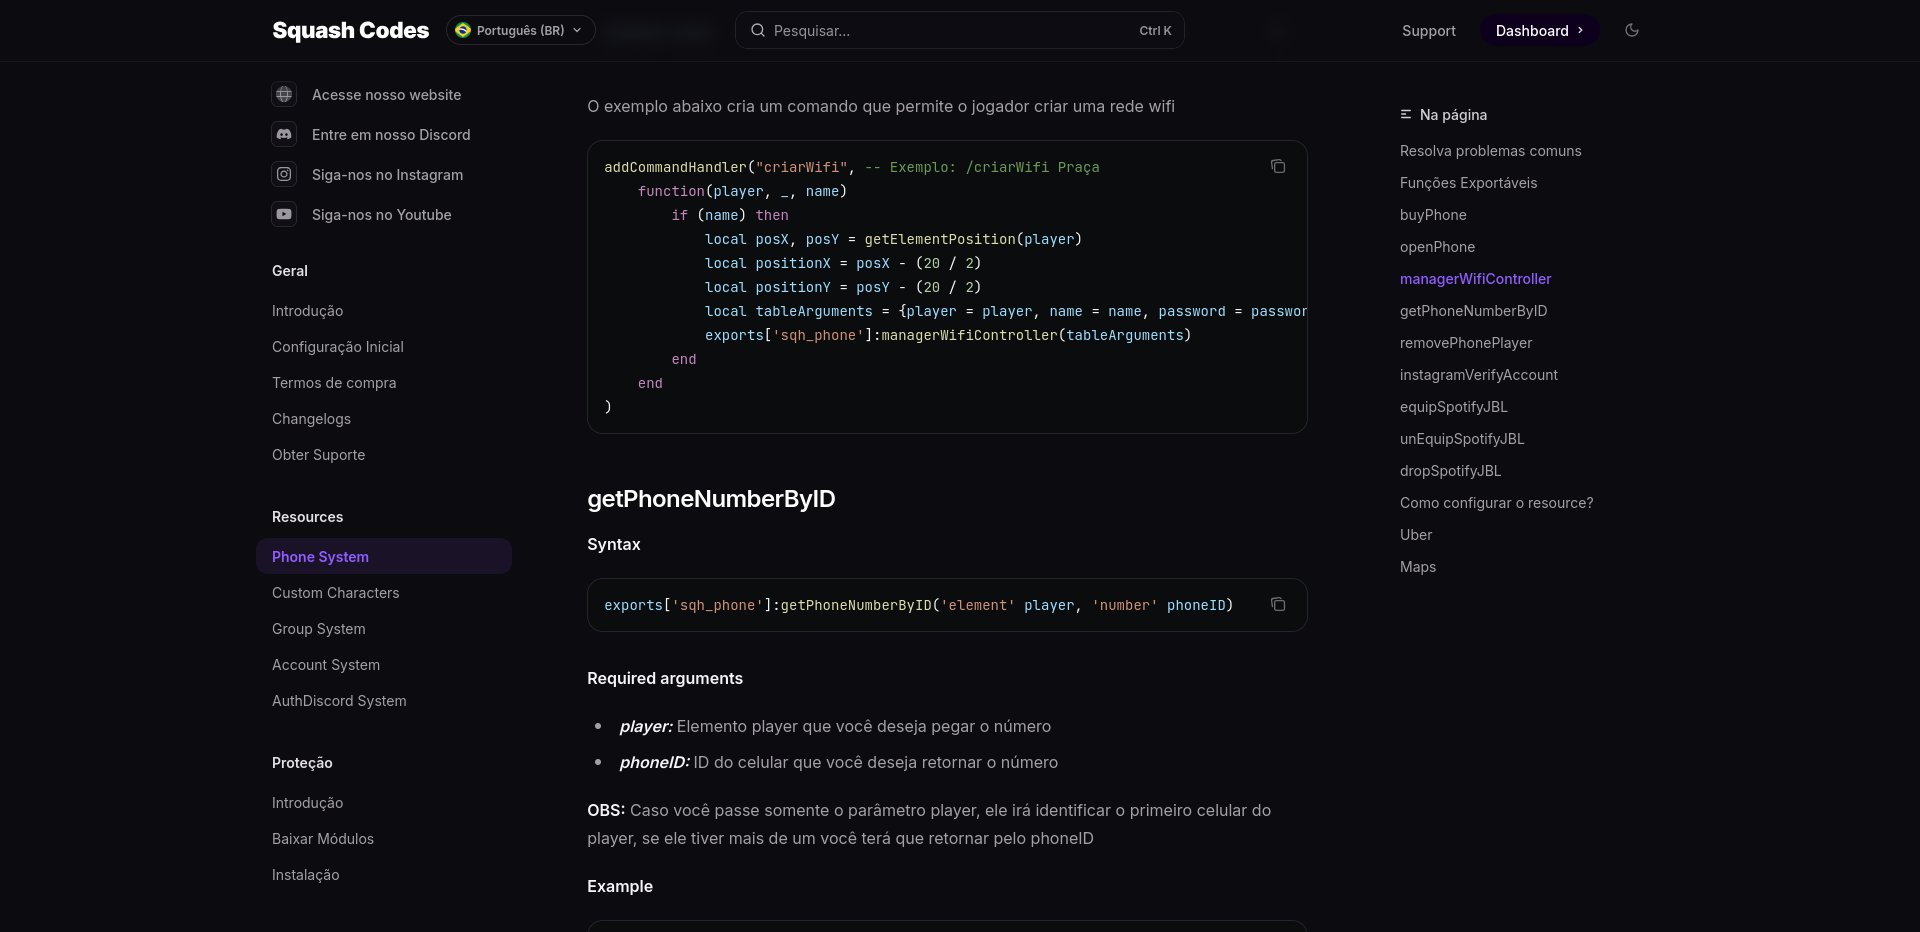Image resolution: width=1920 pixels, height=932 pixels.
Task: Copy the criarWifi example code block
Action: (x=1277, y=166)
